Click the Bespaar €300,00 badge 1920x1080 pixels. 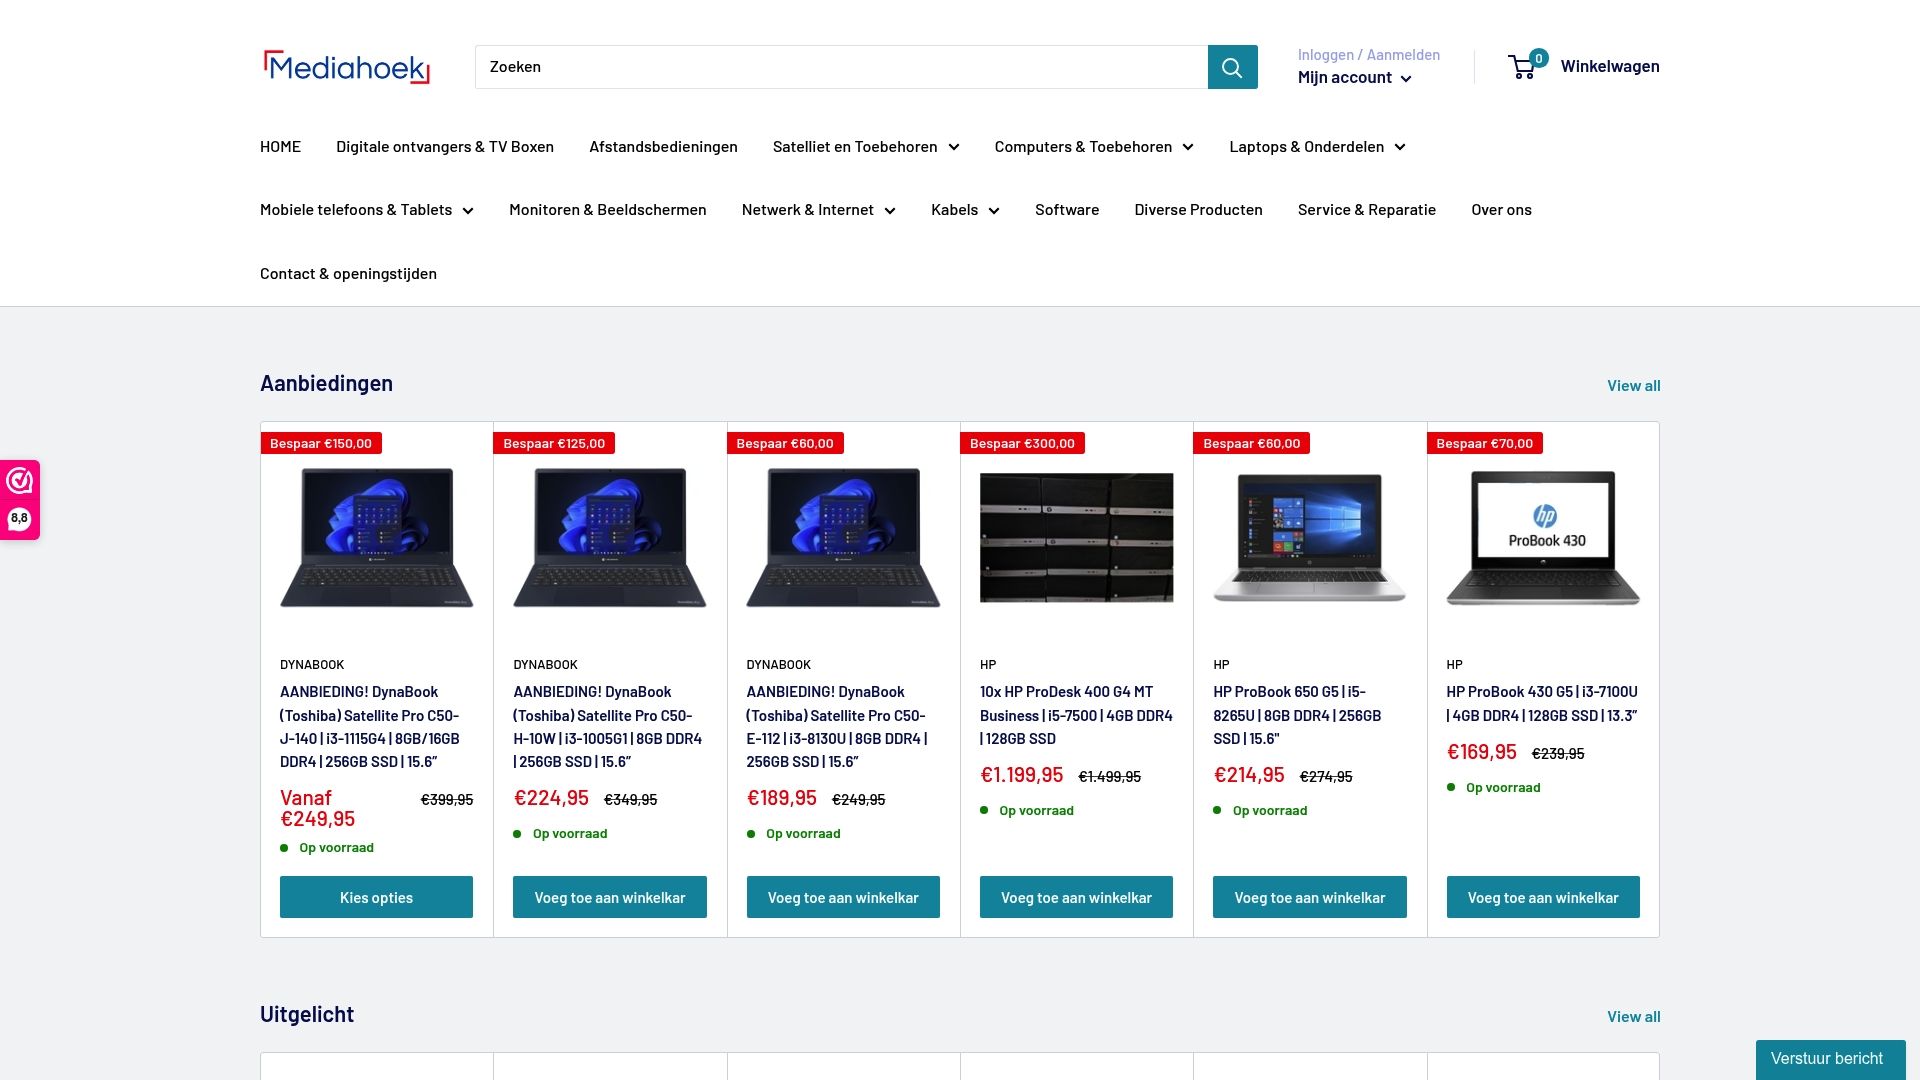(1022, 443)
